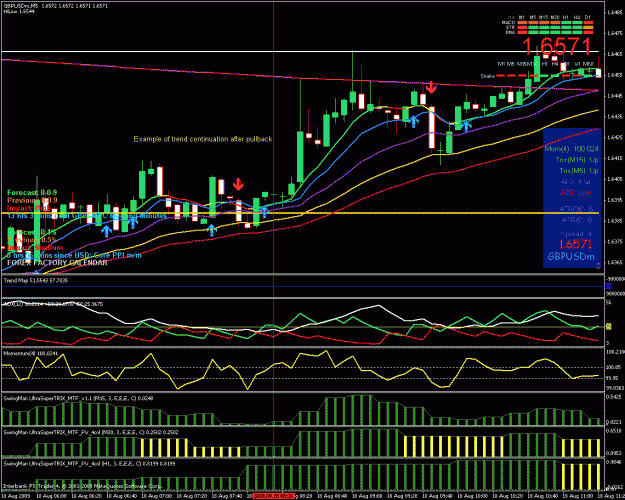The image size is (625, 500).
Task: Click the red highlighted date on time axis
Action: (274, 496)
